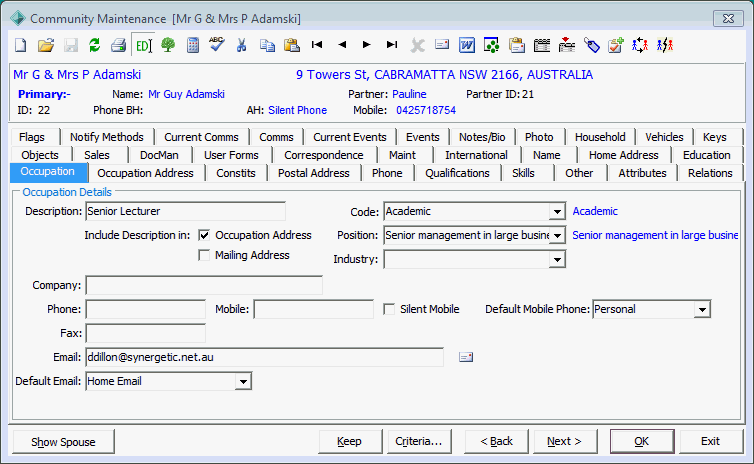Uncheck Occupation Address checkbox
This screenshot has height=464, width=754.
point(204,235)
